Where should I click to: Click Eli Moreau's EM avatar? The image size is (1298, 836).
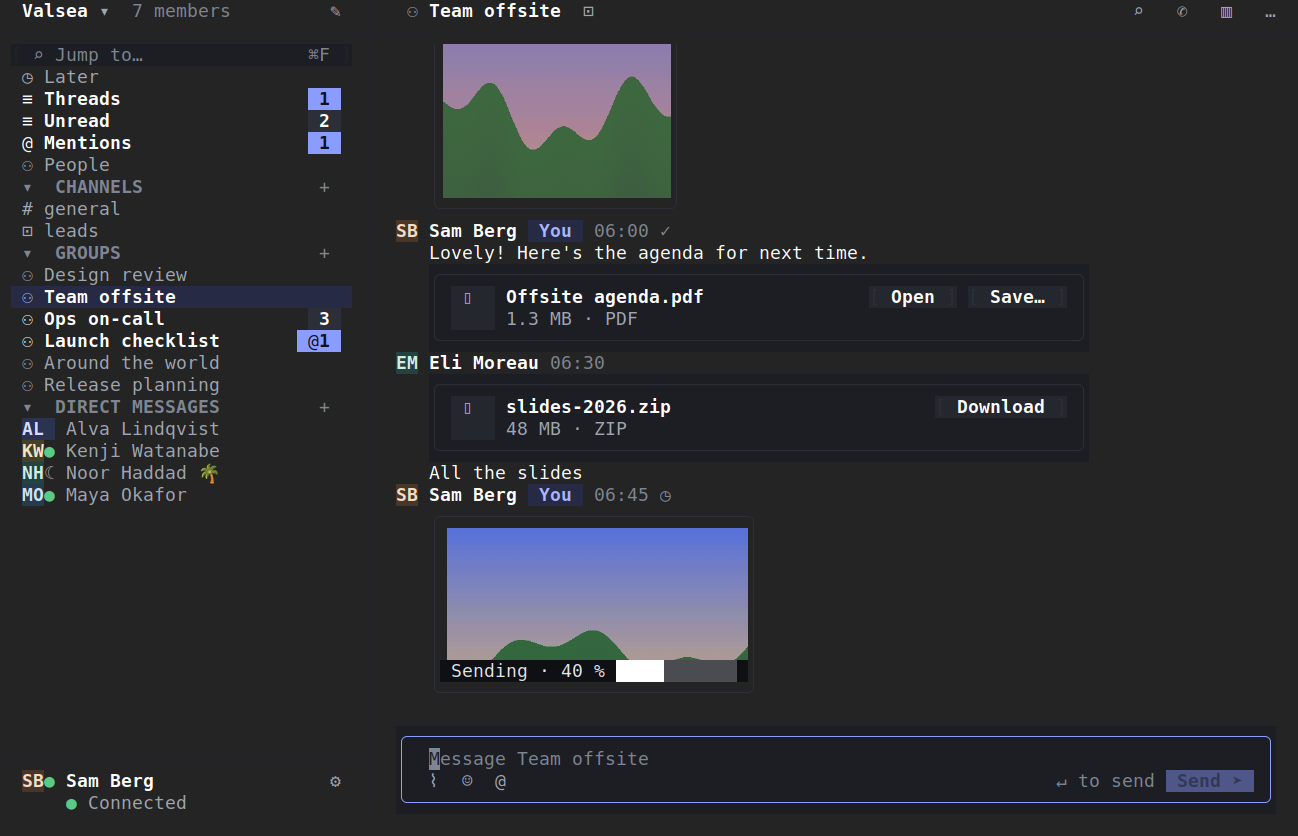click(x=407, y=363)
